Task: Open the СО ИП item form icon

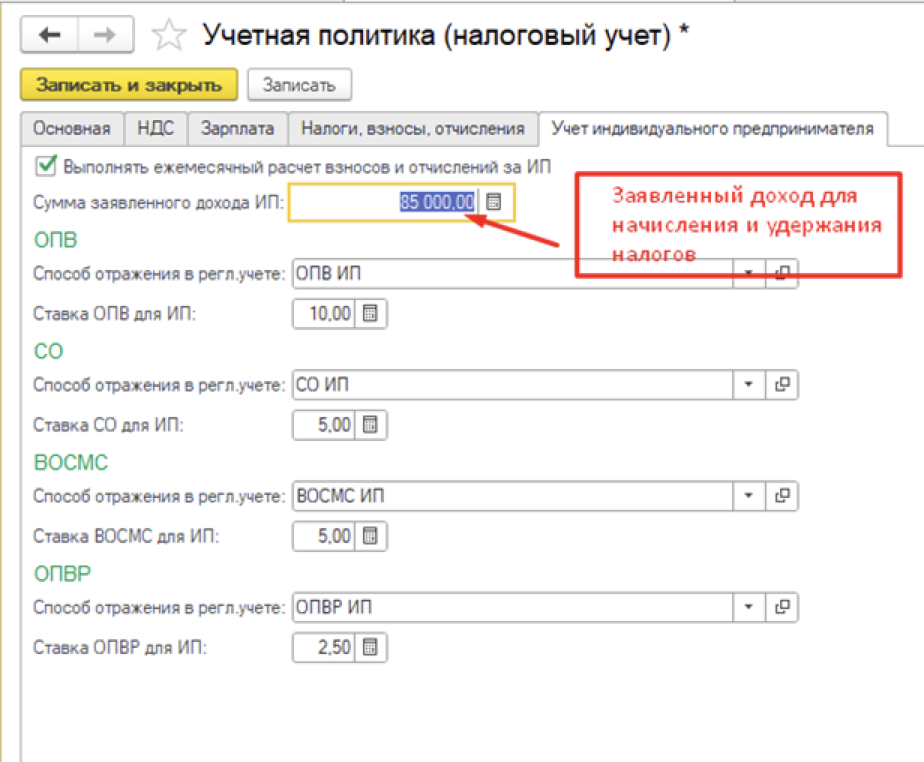Action: click(x=782, y=384)
